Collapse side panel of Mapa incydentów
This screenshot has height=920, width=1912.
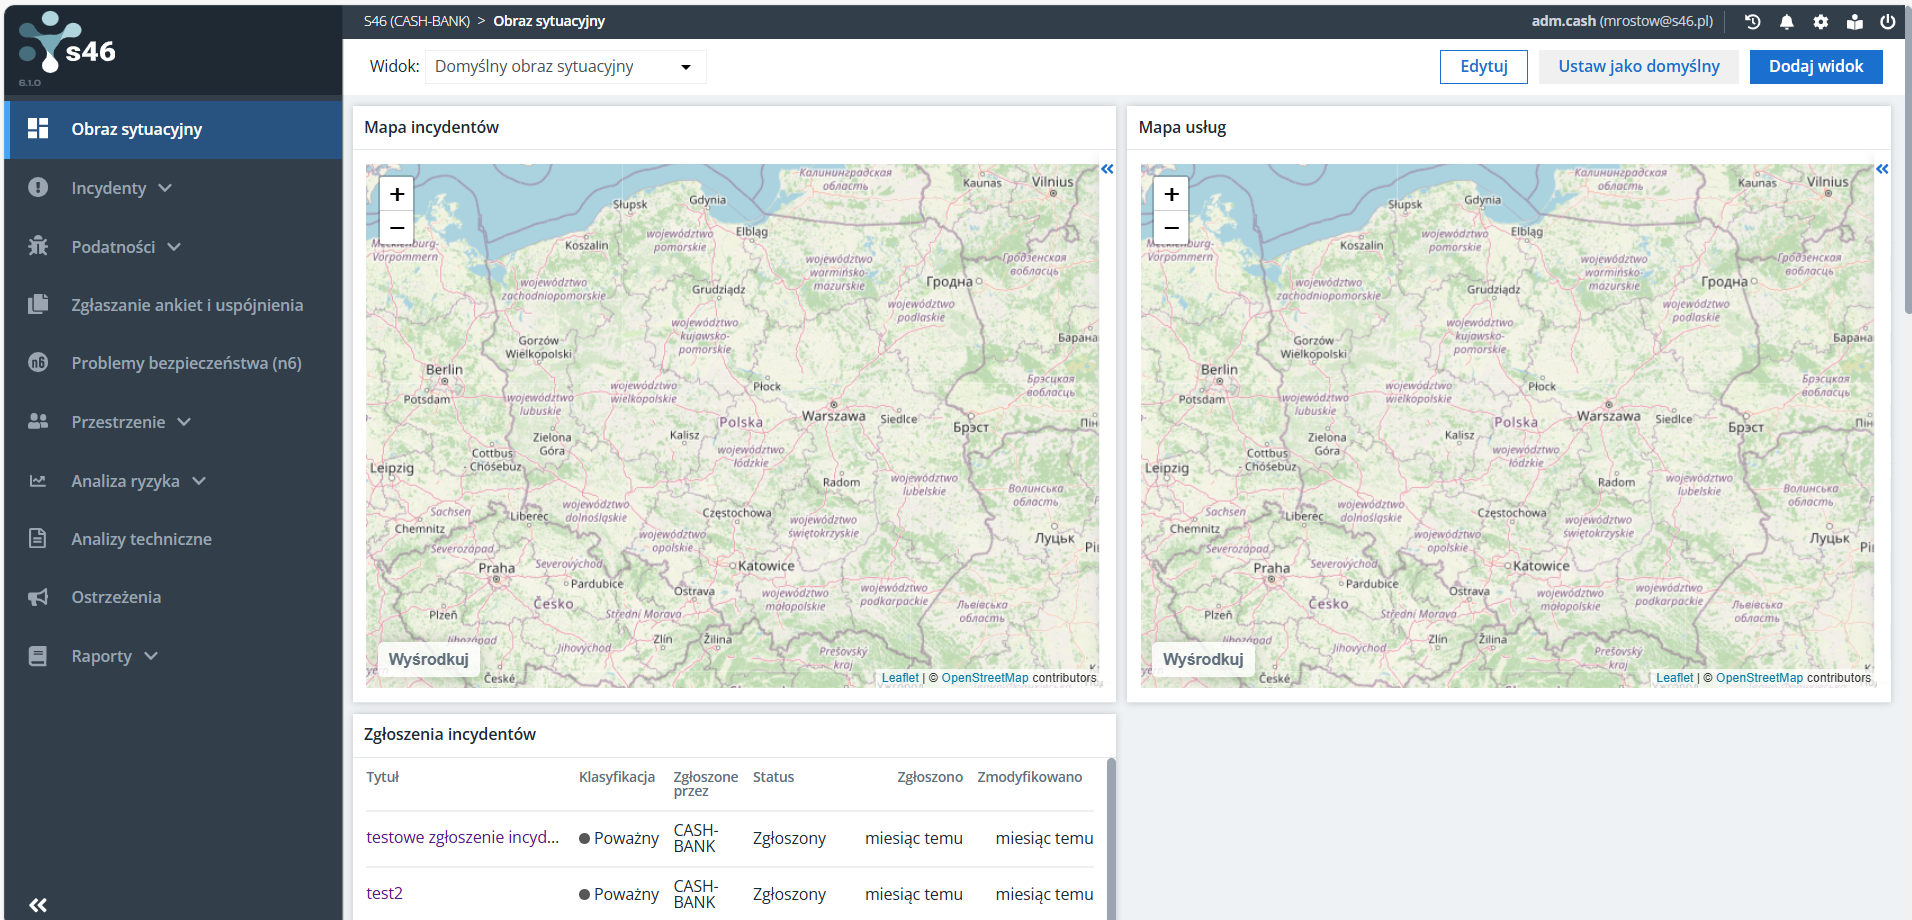point(1107,169)
